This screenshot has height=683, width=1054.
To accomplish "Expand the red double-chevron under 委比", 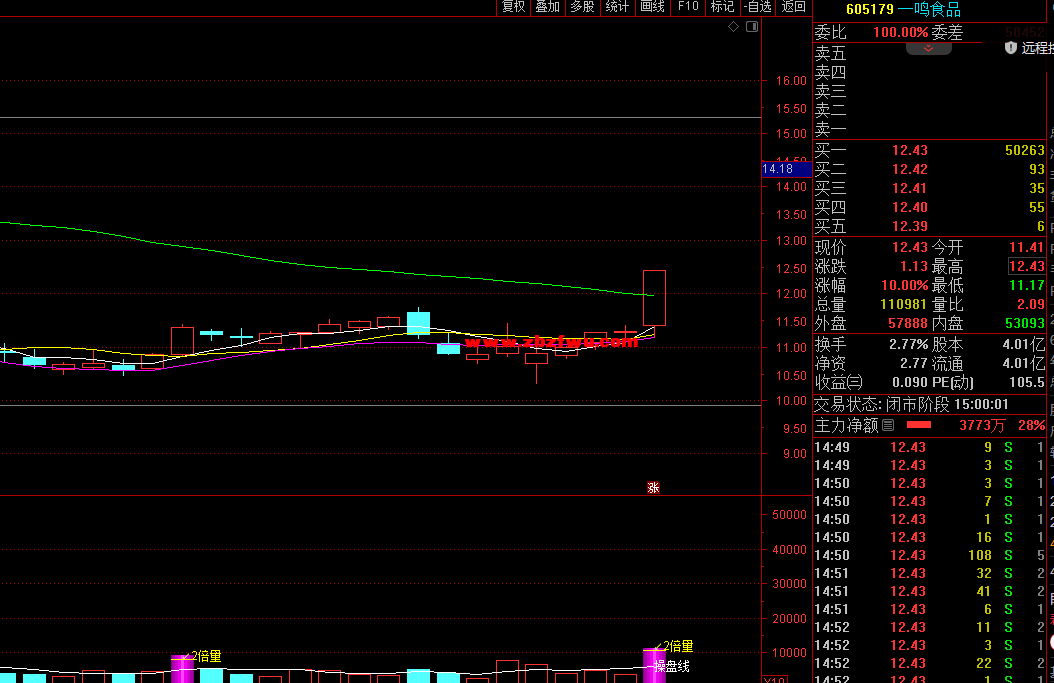I will pos(928,48).
